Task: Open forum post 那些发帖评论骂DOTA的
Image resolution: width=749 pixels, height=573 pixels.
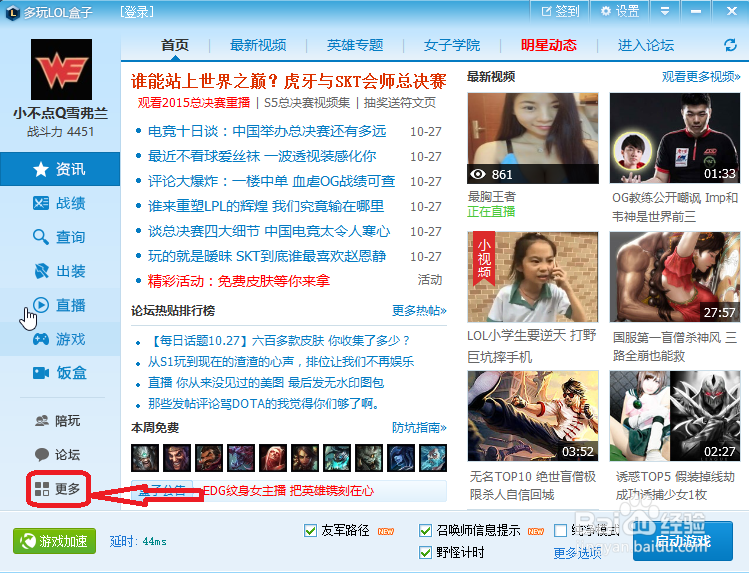Action: [264, 404]
